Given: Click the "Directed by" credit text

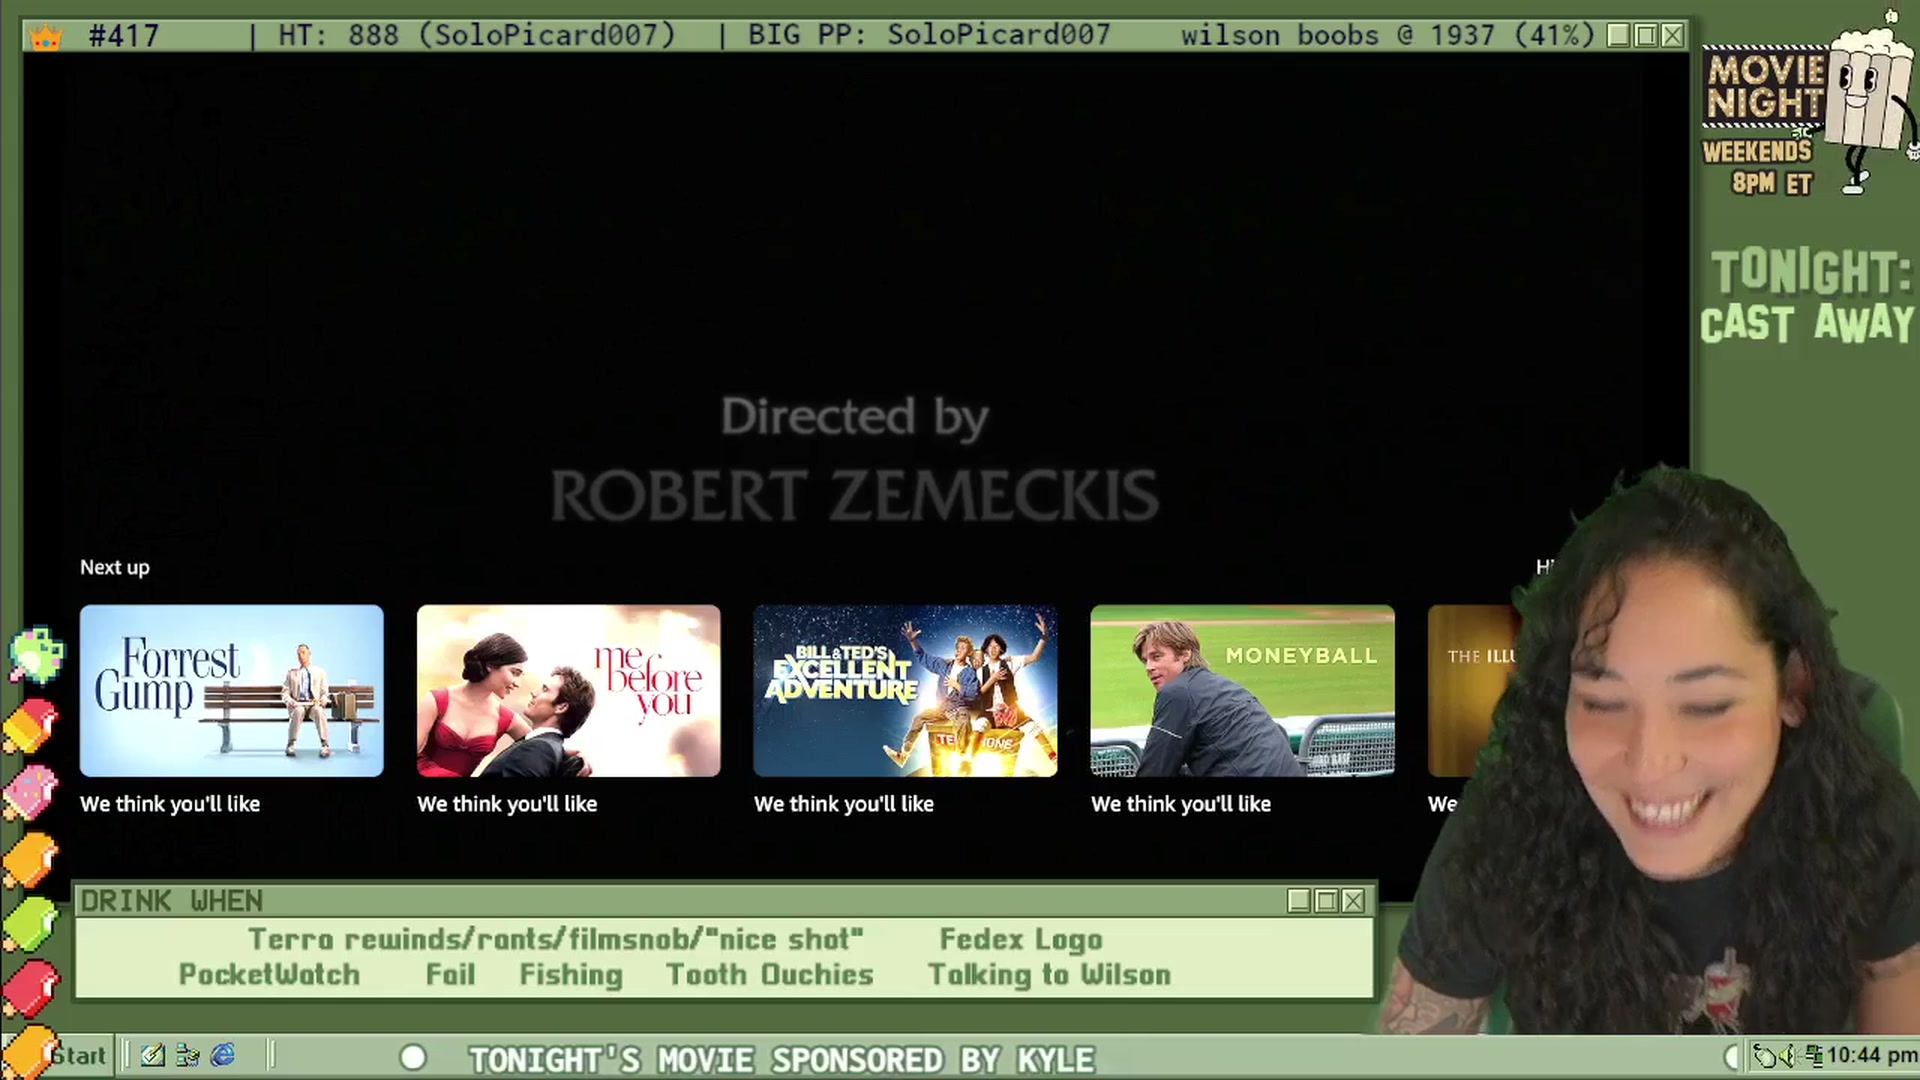Looking at the screenshot, I should [855, 417].
